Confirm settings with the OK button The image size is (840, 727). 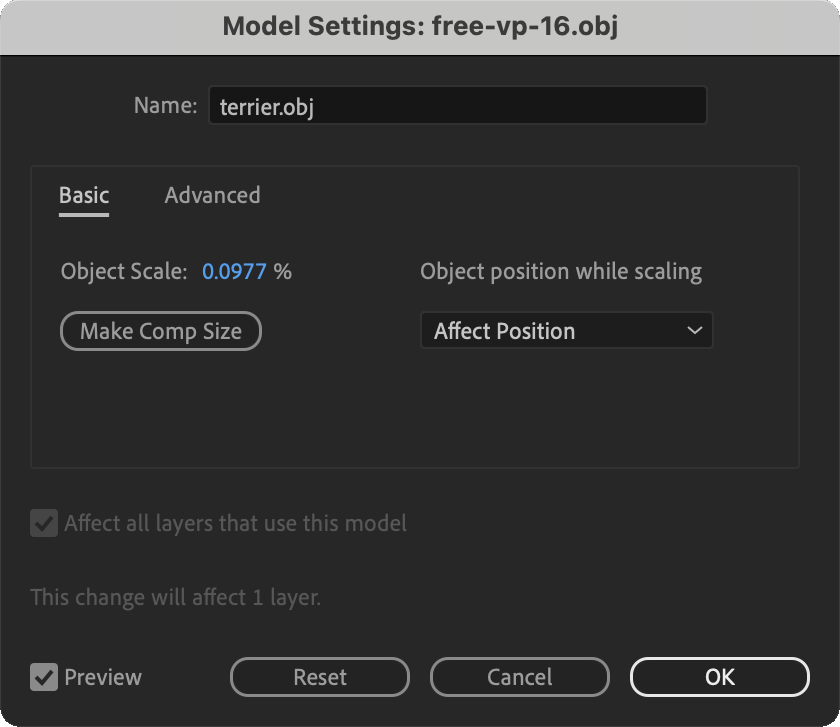coord(719,677)
